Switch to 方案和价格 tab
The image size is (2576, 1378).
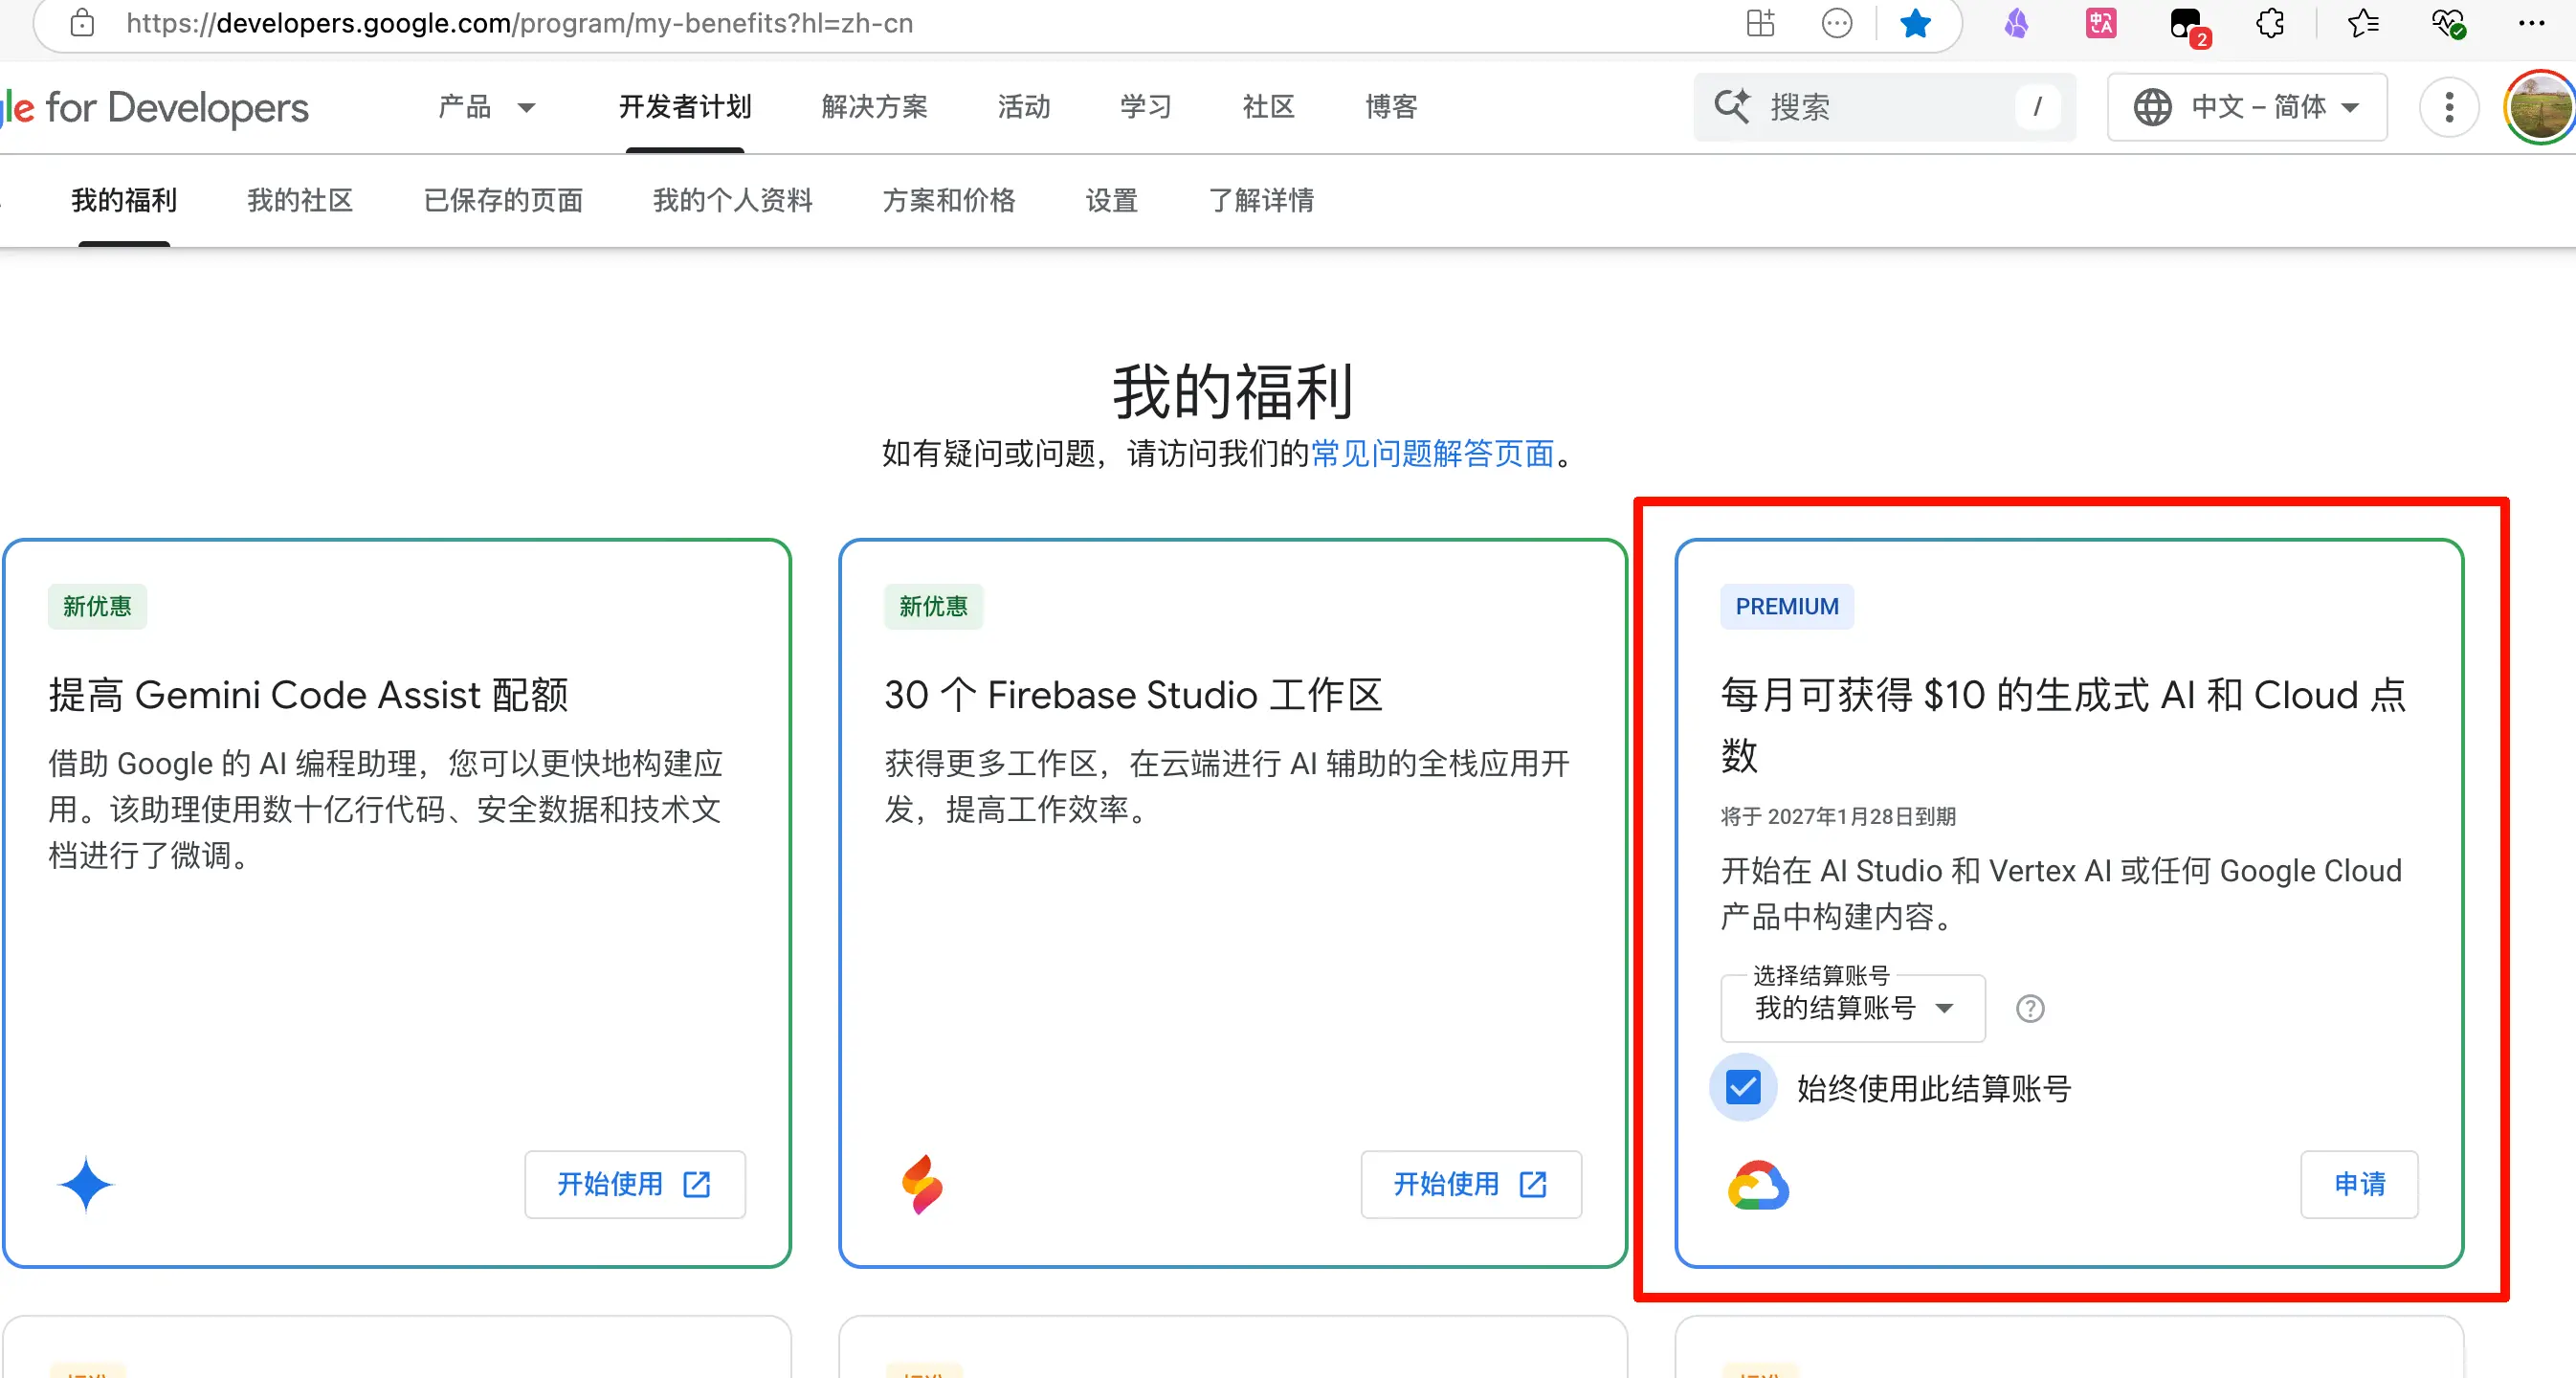(948, 200)
